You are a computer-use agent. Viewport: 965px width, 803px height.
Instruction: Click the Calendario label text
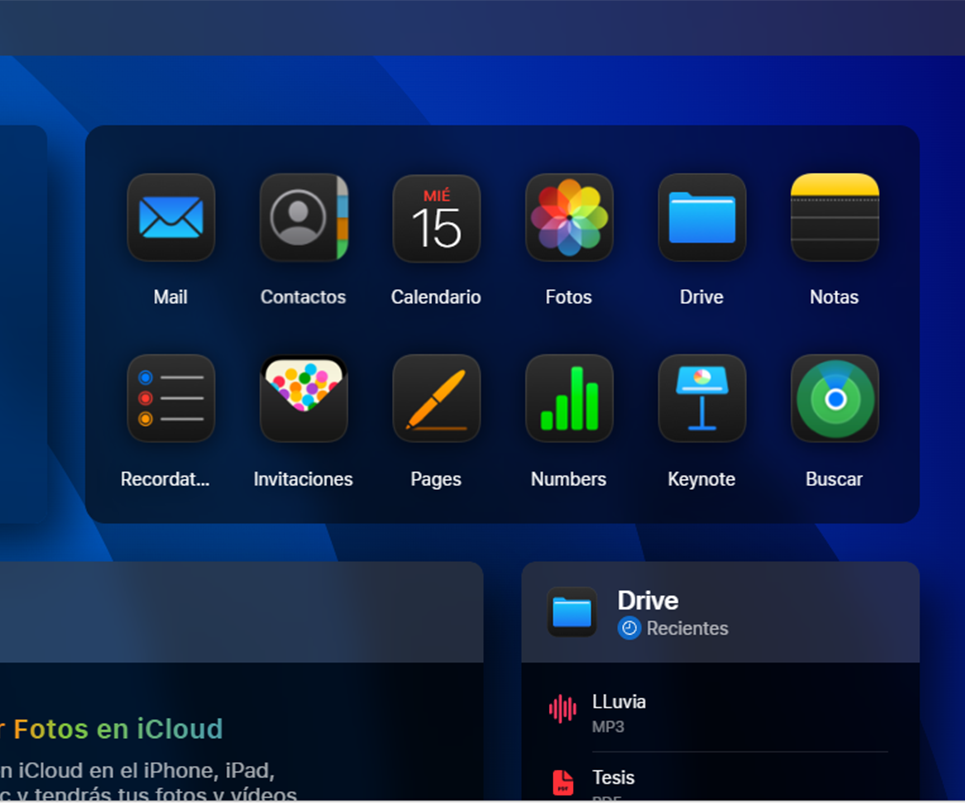coord(436,297)
